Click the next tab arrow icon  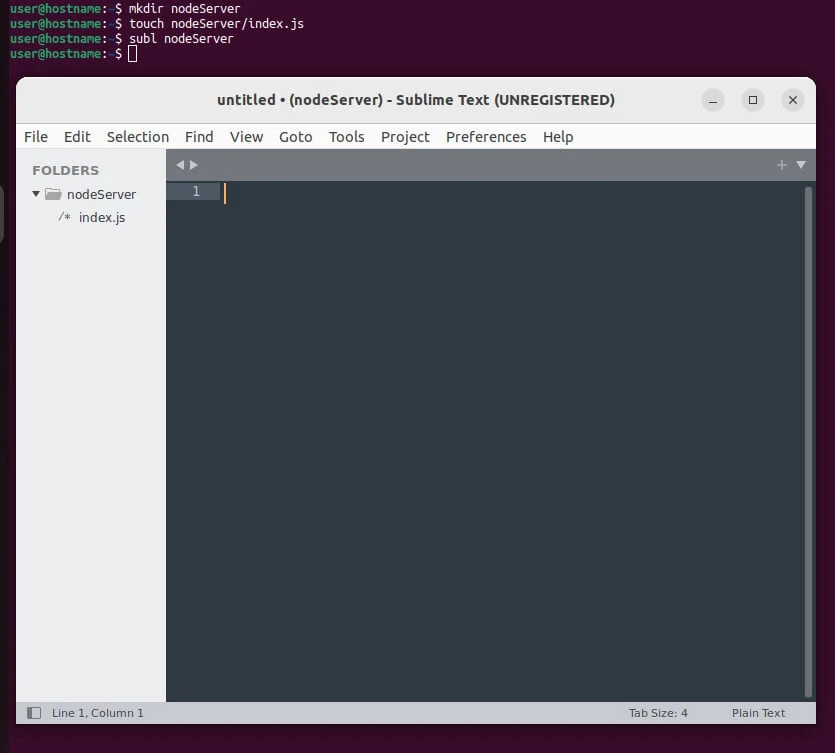point(194,165)
